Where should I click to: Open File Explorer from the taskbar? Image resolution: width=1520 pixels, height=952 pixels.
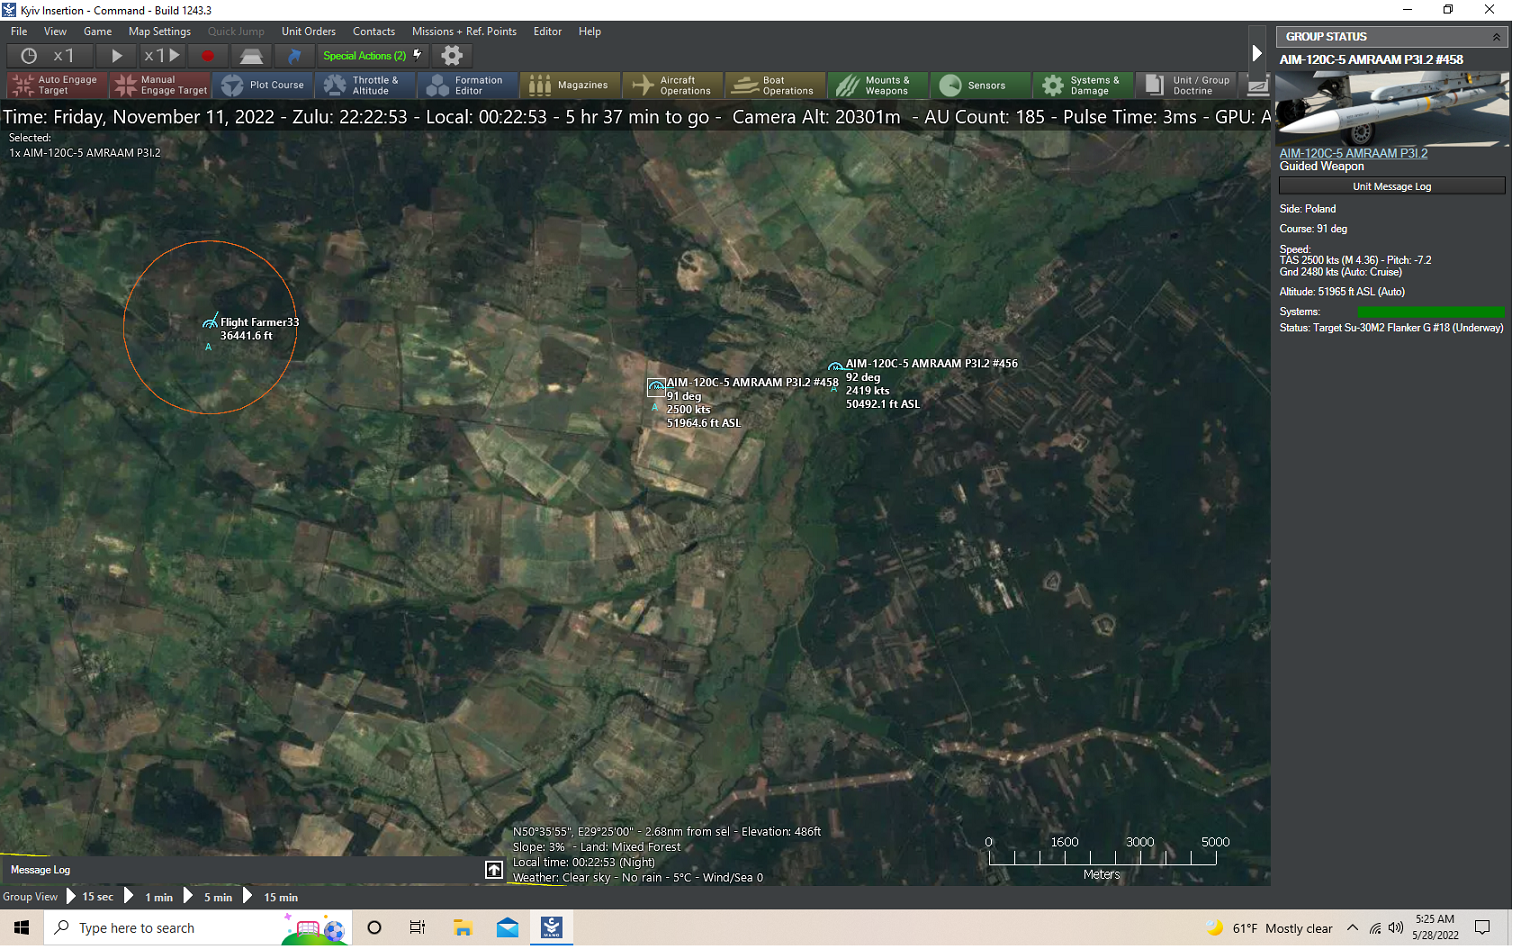click(x=463, y=928)
